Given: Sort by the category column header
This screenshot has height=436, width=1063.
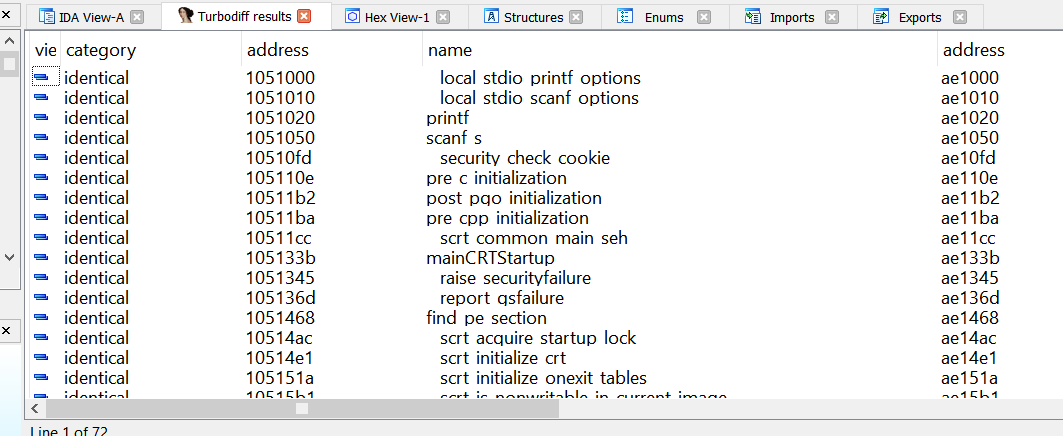Looking at the screenshot, I should 100,50.
